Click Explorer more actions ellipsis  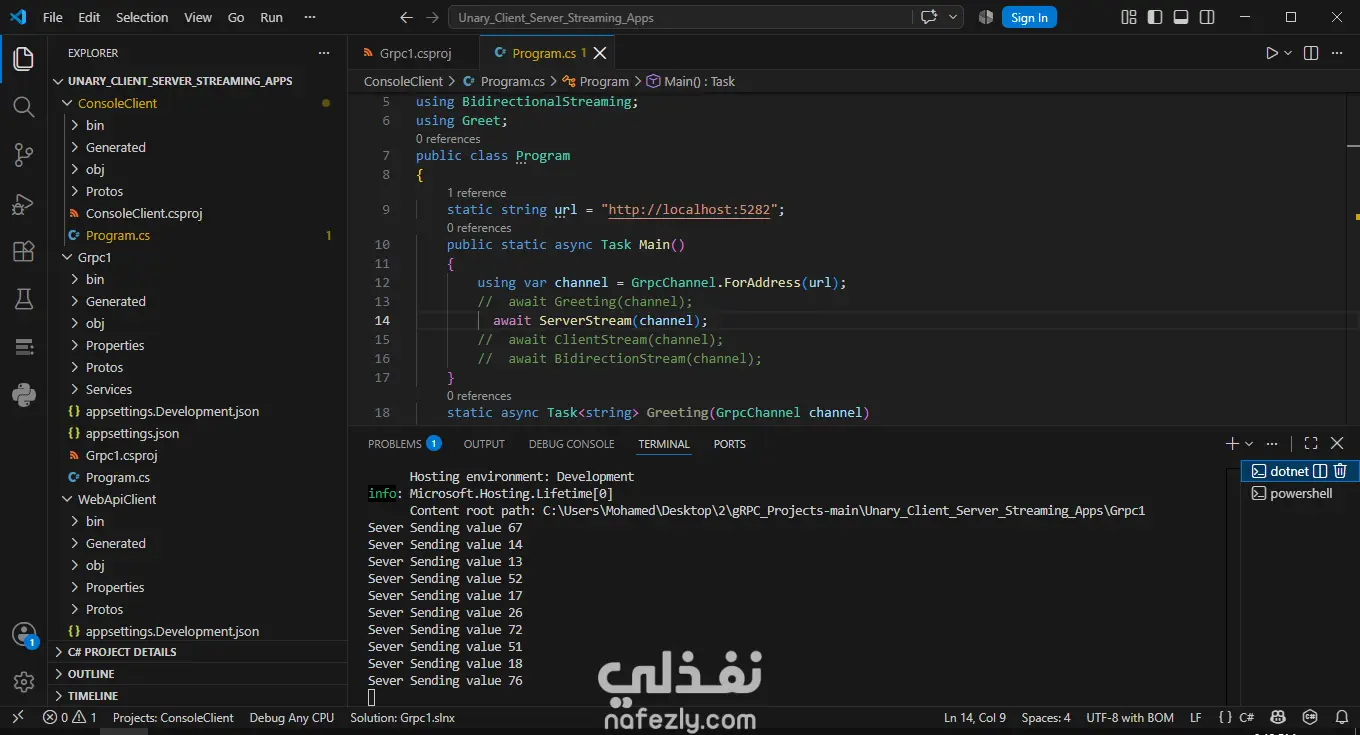(323, 53)
